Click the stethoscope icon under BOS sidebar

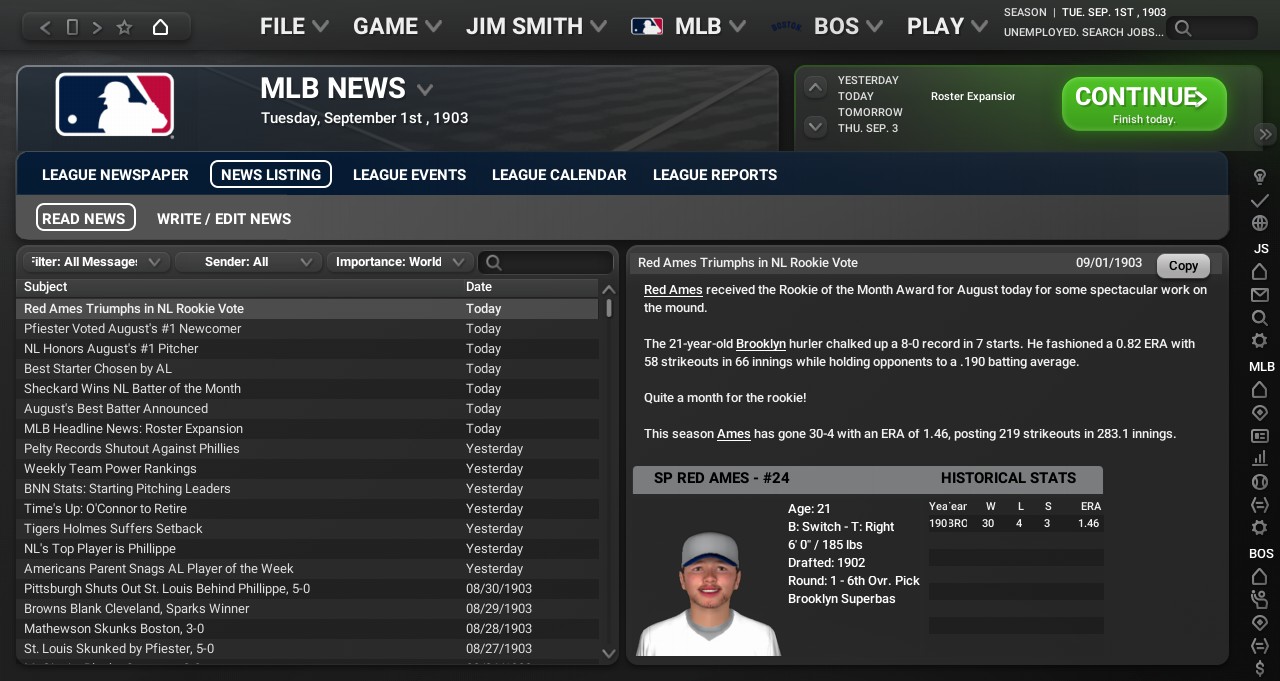tap(1260, 599)
